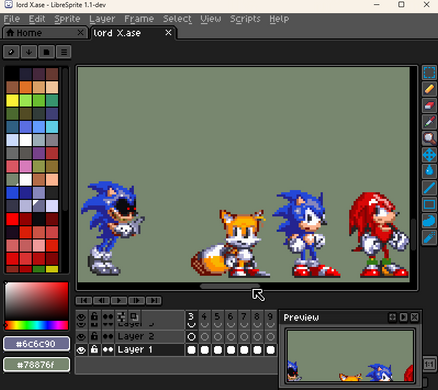Open the Layer menu

pyautogui.click(x=102, y=19)
